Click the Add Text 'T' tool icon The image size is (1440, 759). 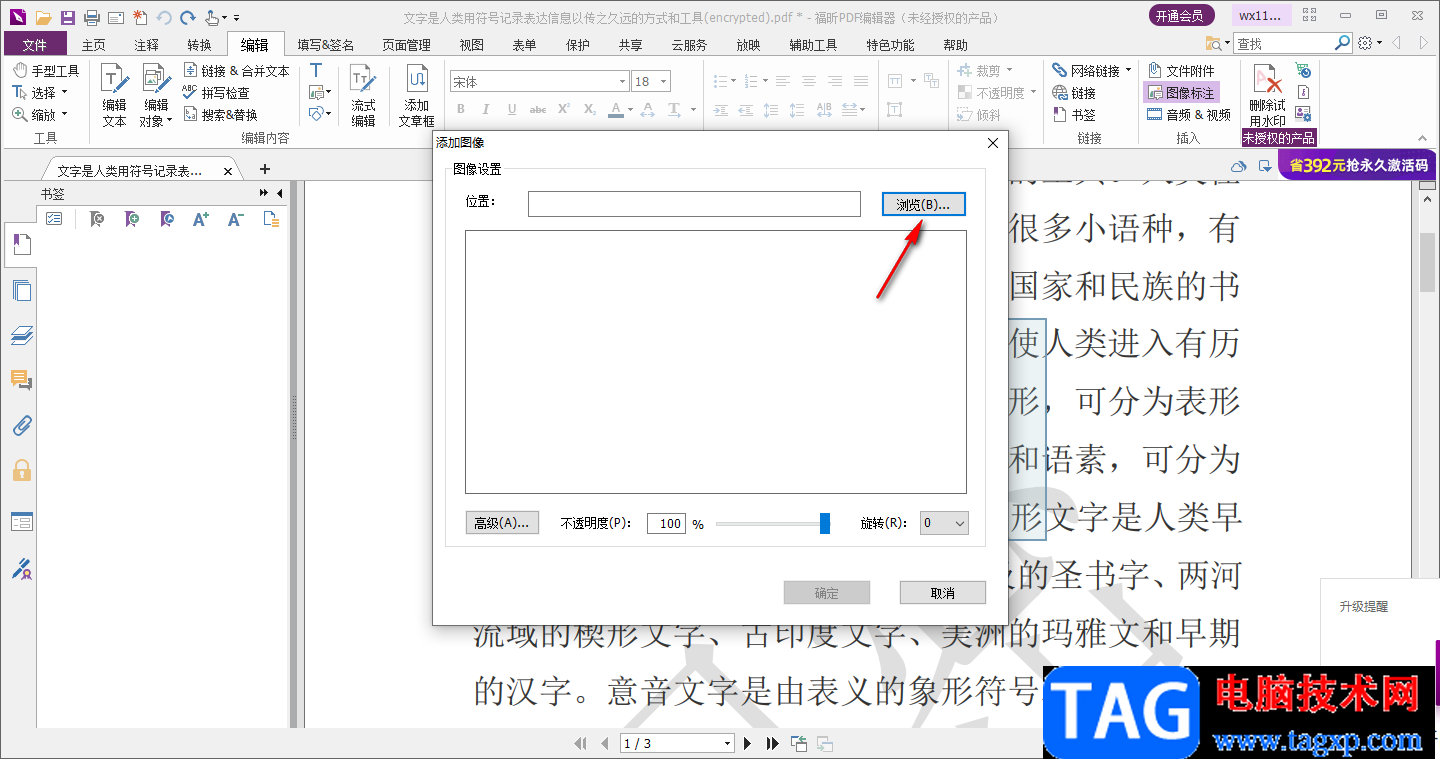316,71
